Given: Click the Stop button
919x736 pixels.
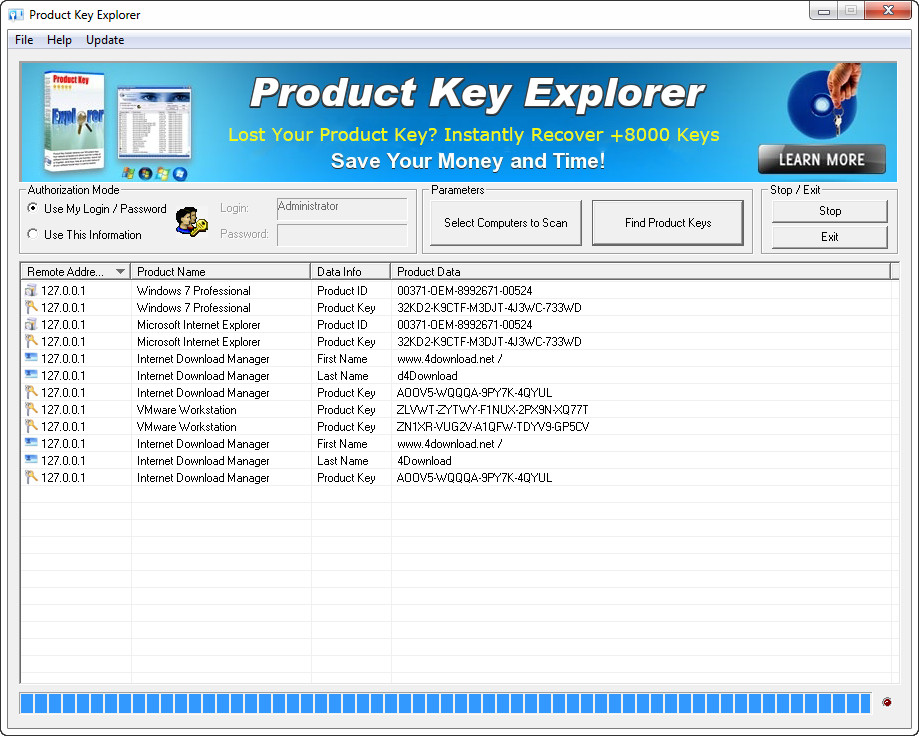Looking at the screenshot, I should [830, 211].
